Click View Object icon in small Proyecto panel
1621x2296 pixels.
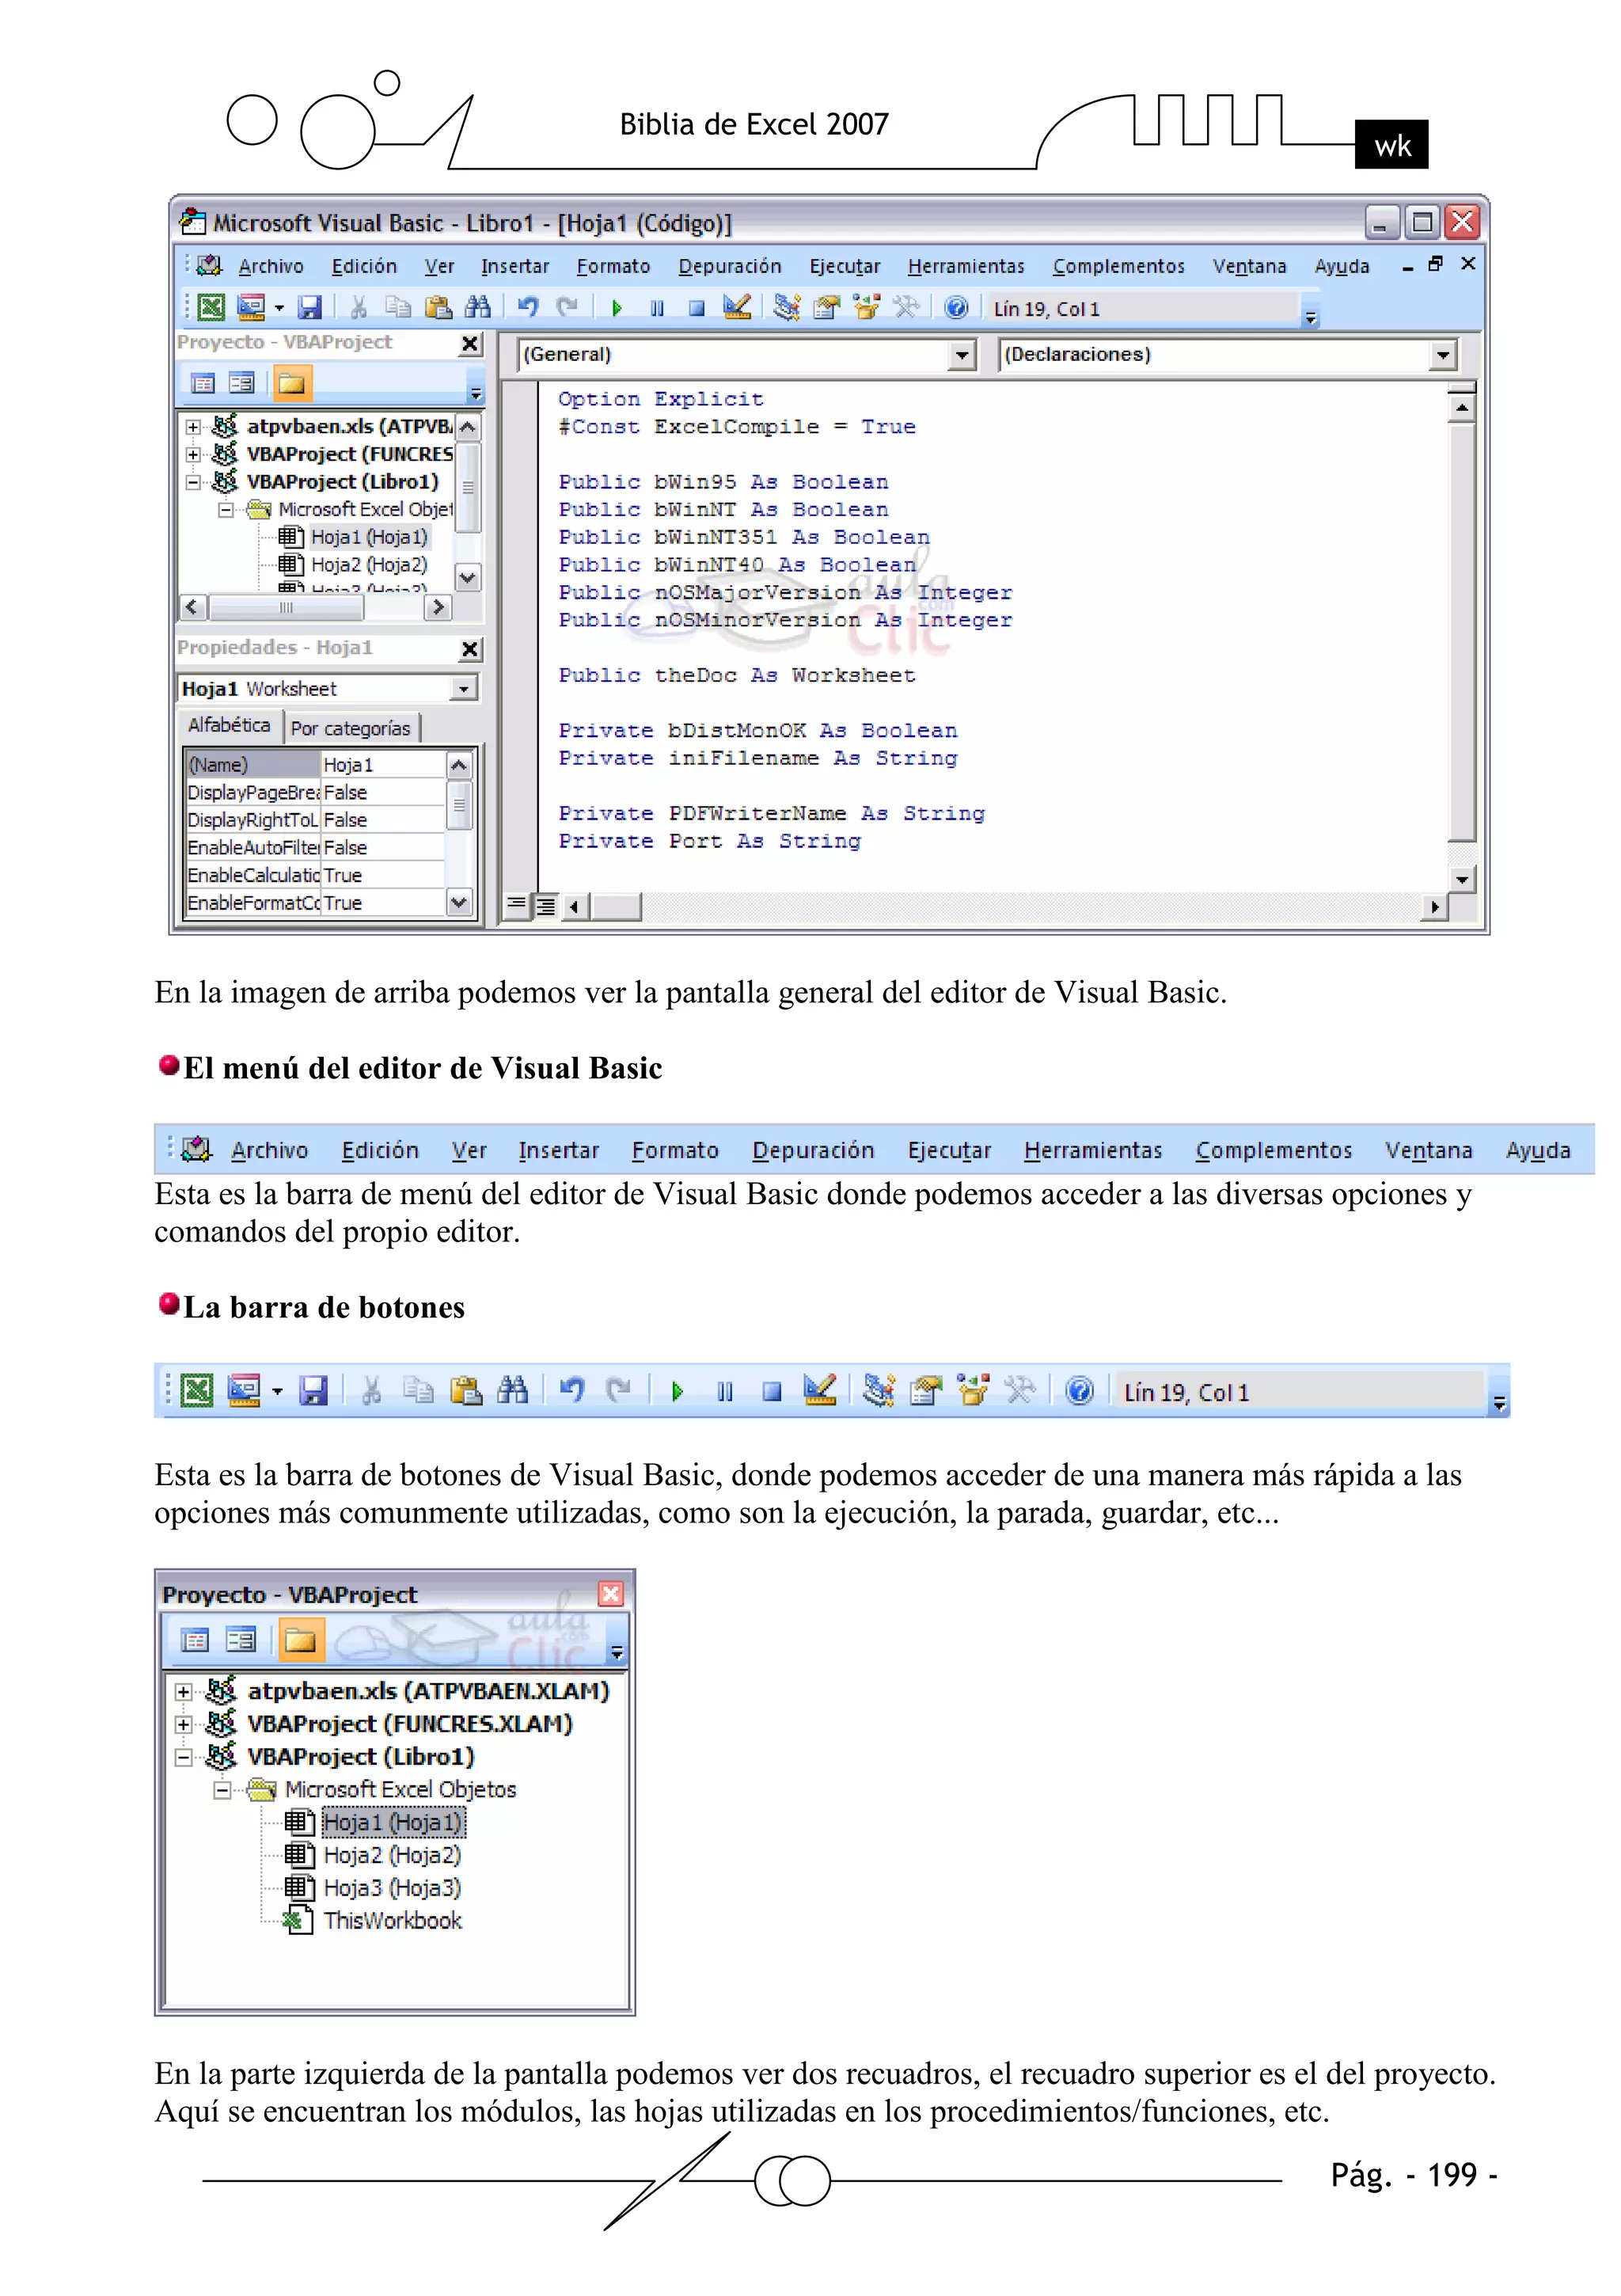(242, 383)
